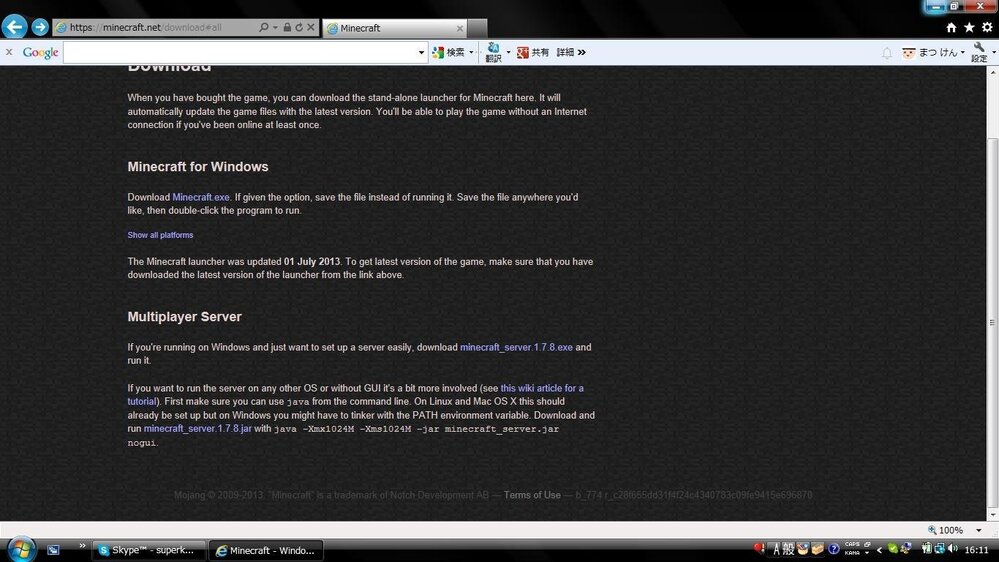This screenshot has width=999, height=562.
Task: Open a new tab with the blank tab button
Action: [477, 28]
